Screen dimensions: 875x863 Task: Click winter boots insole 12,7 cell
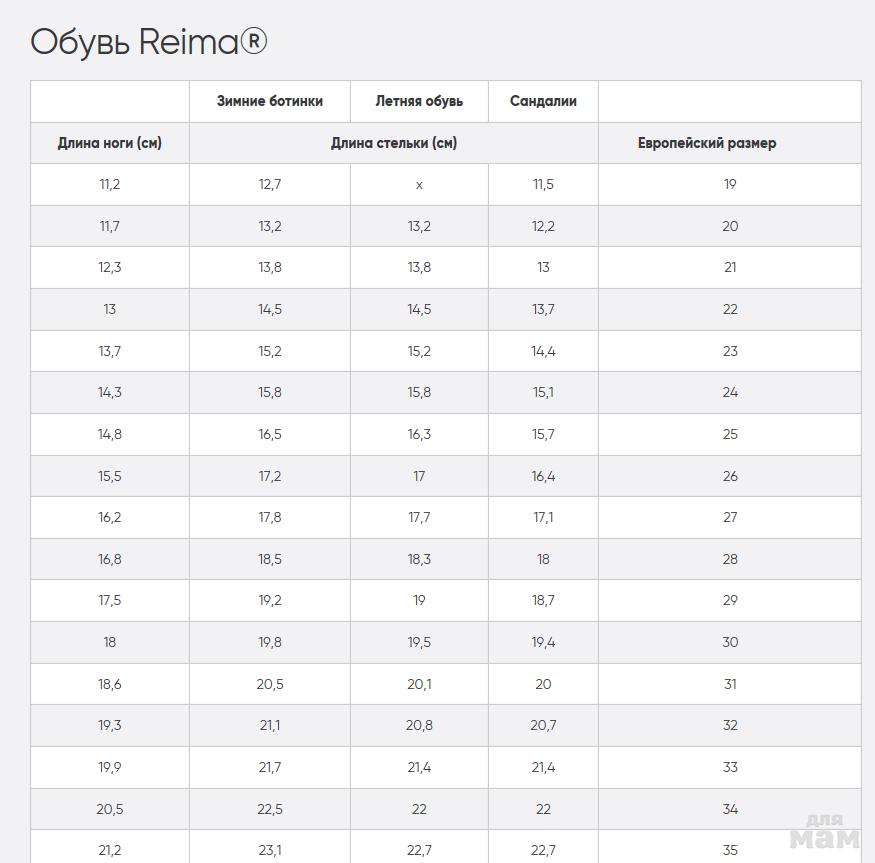(270, 184)
